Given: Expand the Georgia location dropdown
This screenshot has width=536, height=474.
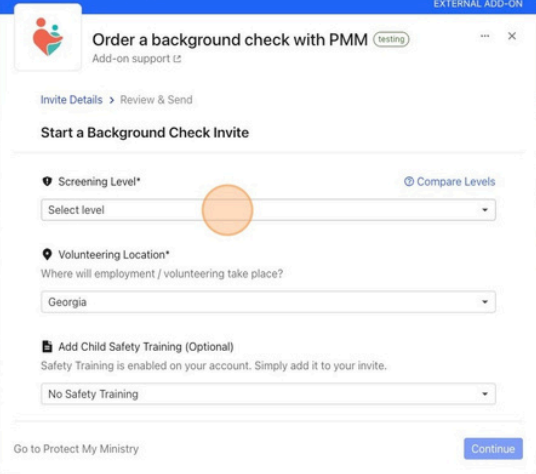Looking at the screenshot, I should [x=268, y=302].
